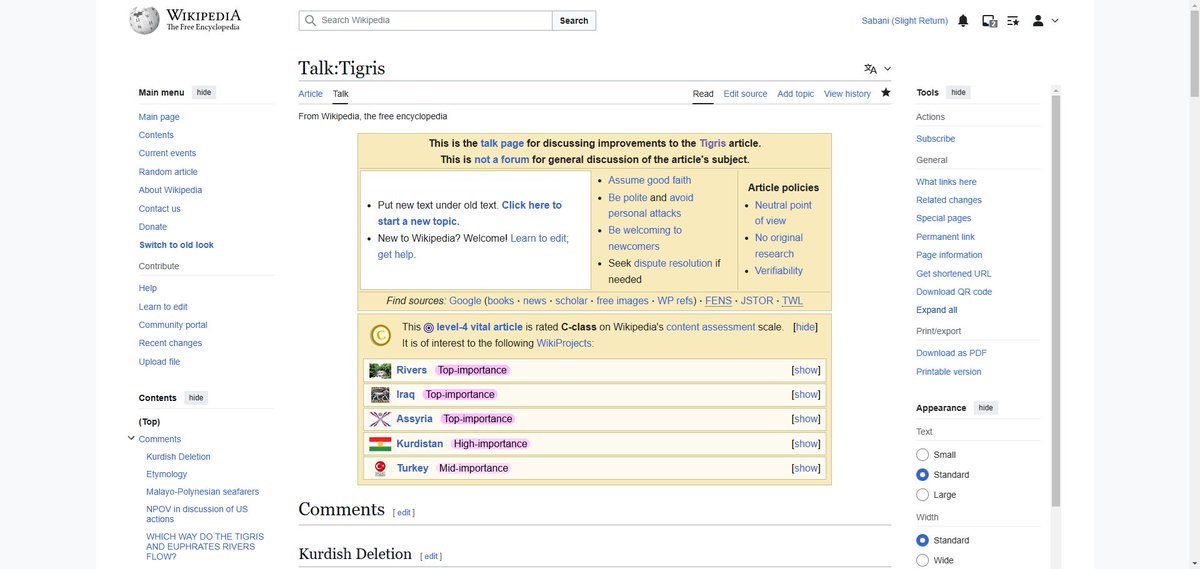Select Standard width option
The width and height of the screenshot is (1200, 569).
tap(922, 540)
